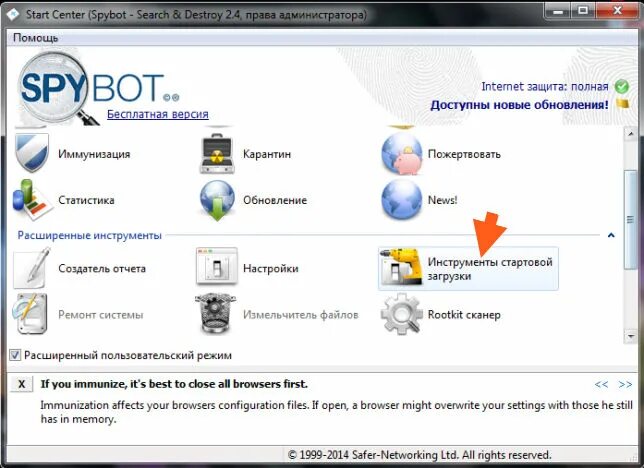The image size is (644, 468).
Task: Dismiss the tip with the X button
Action: [21, 385]
